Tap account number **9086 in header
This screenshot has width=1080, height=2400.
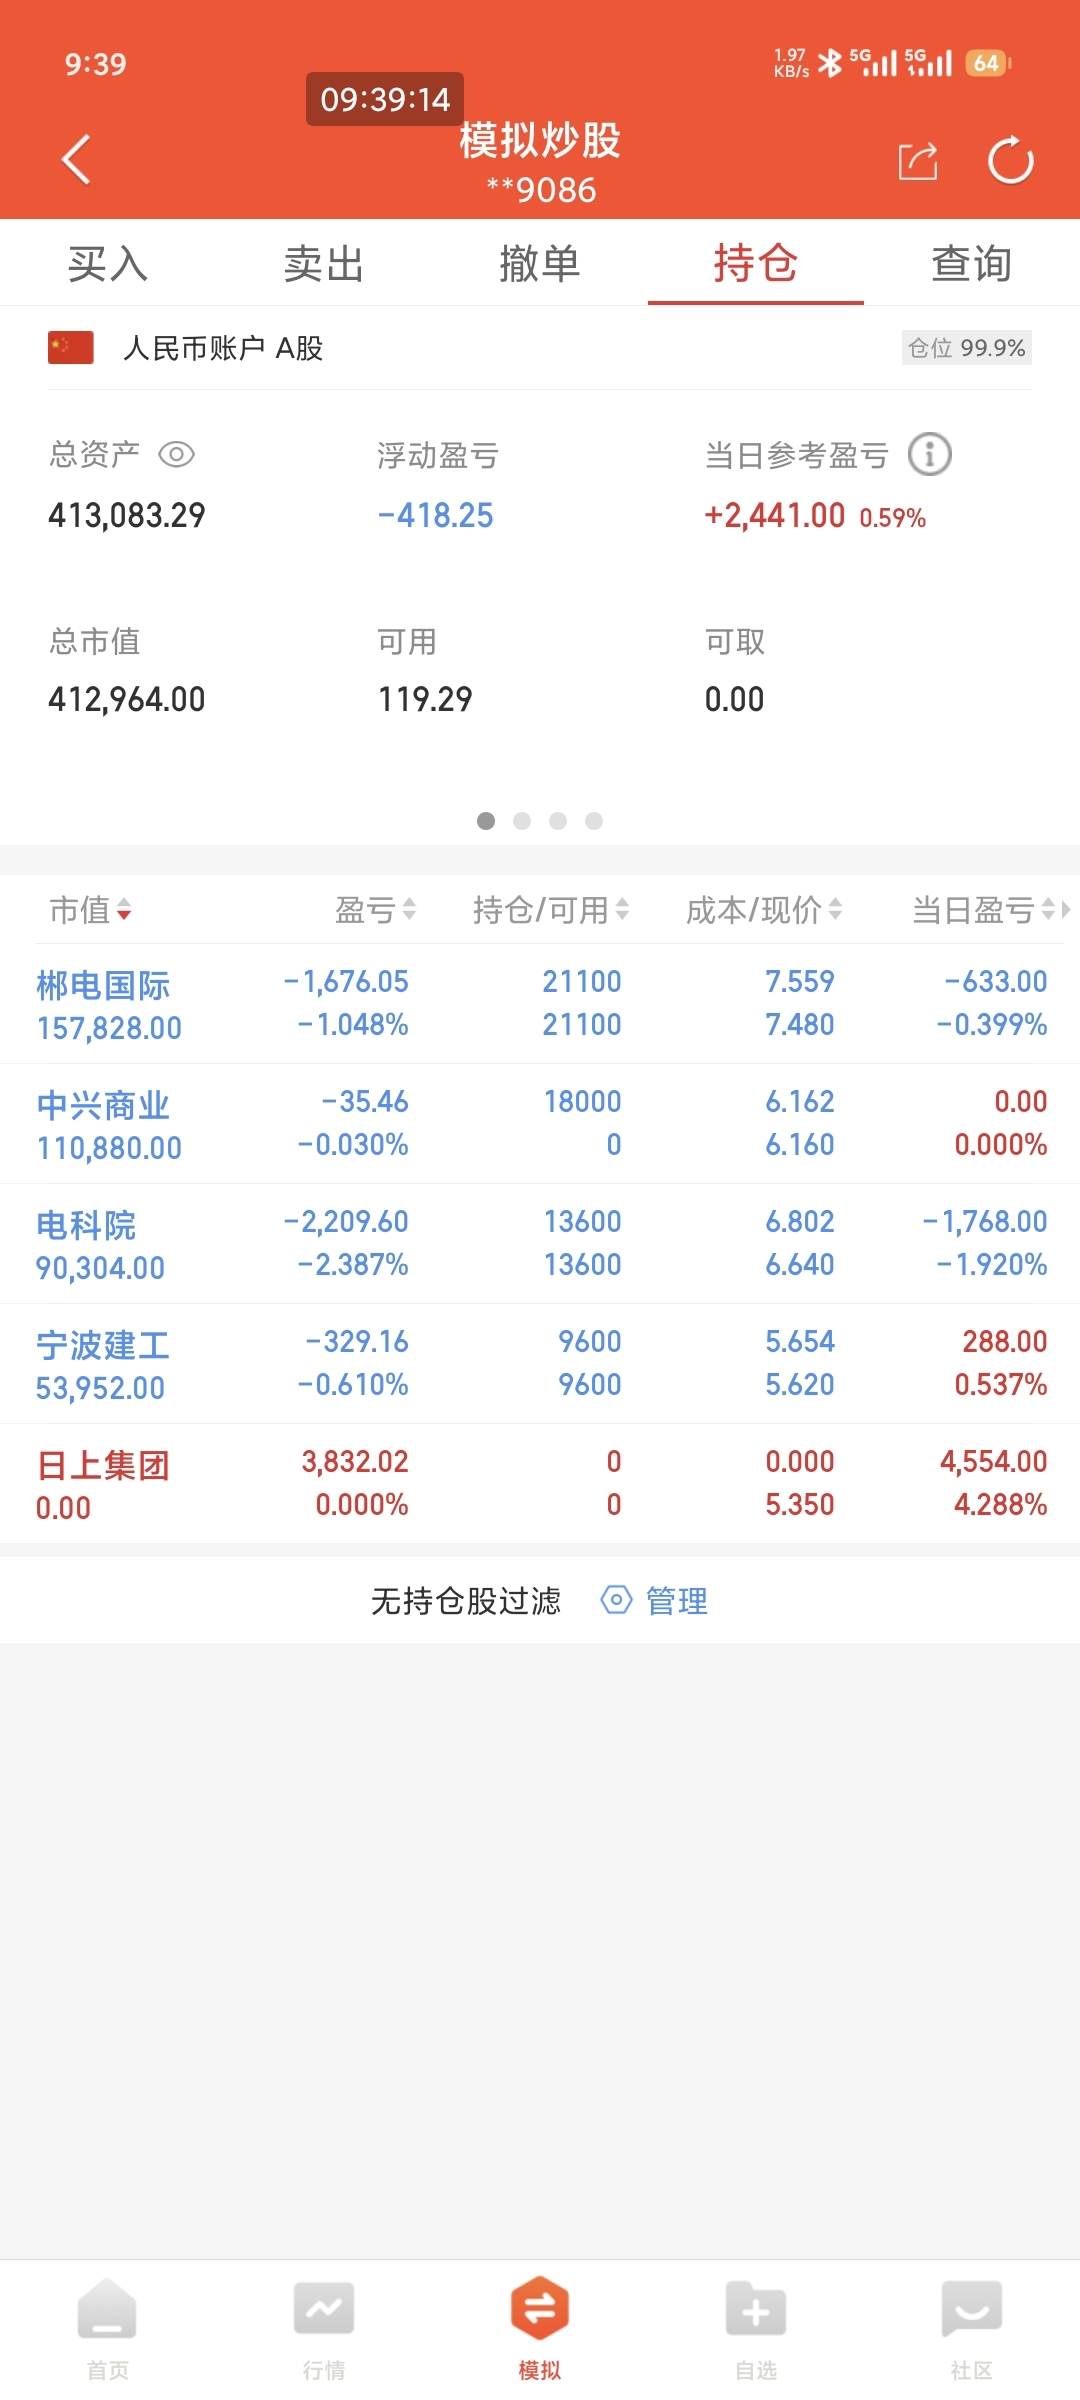click(x=541, y=189)
